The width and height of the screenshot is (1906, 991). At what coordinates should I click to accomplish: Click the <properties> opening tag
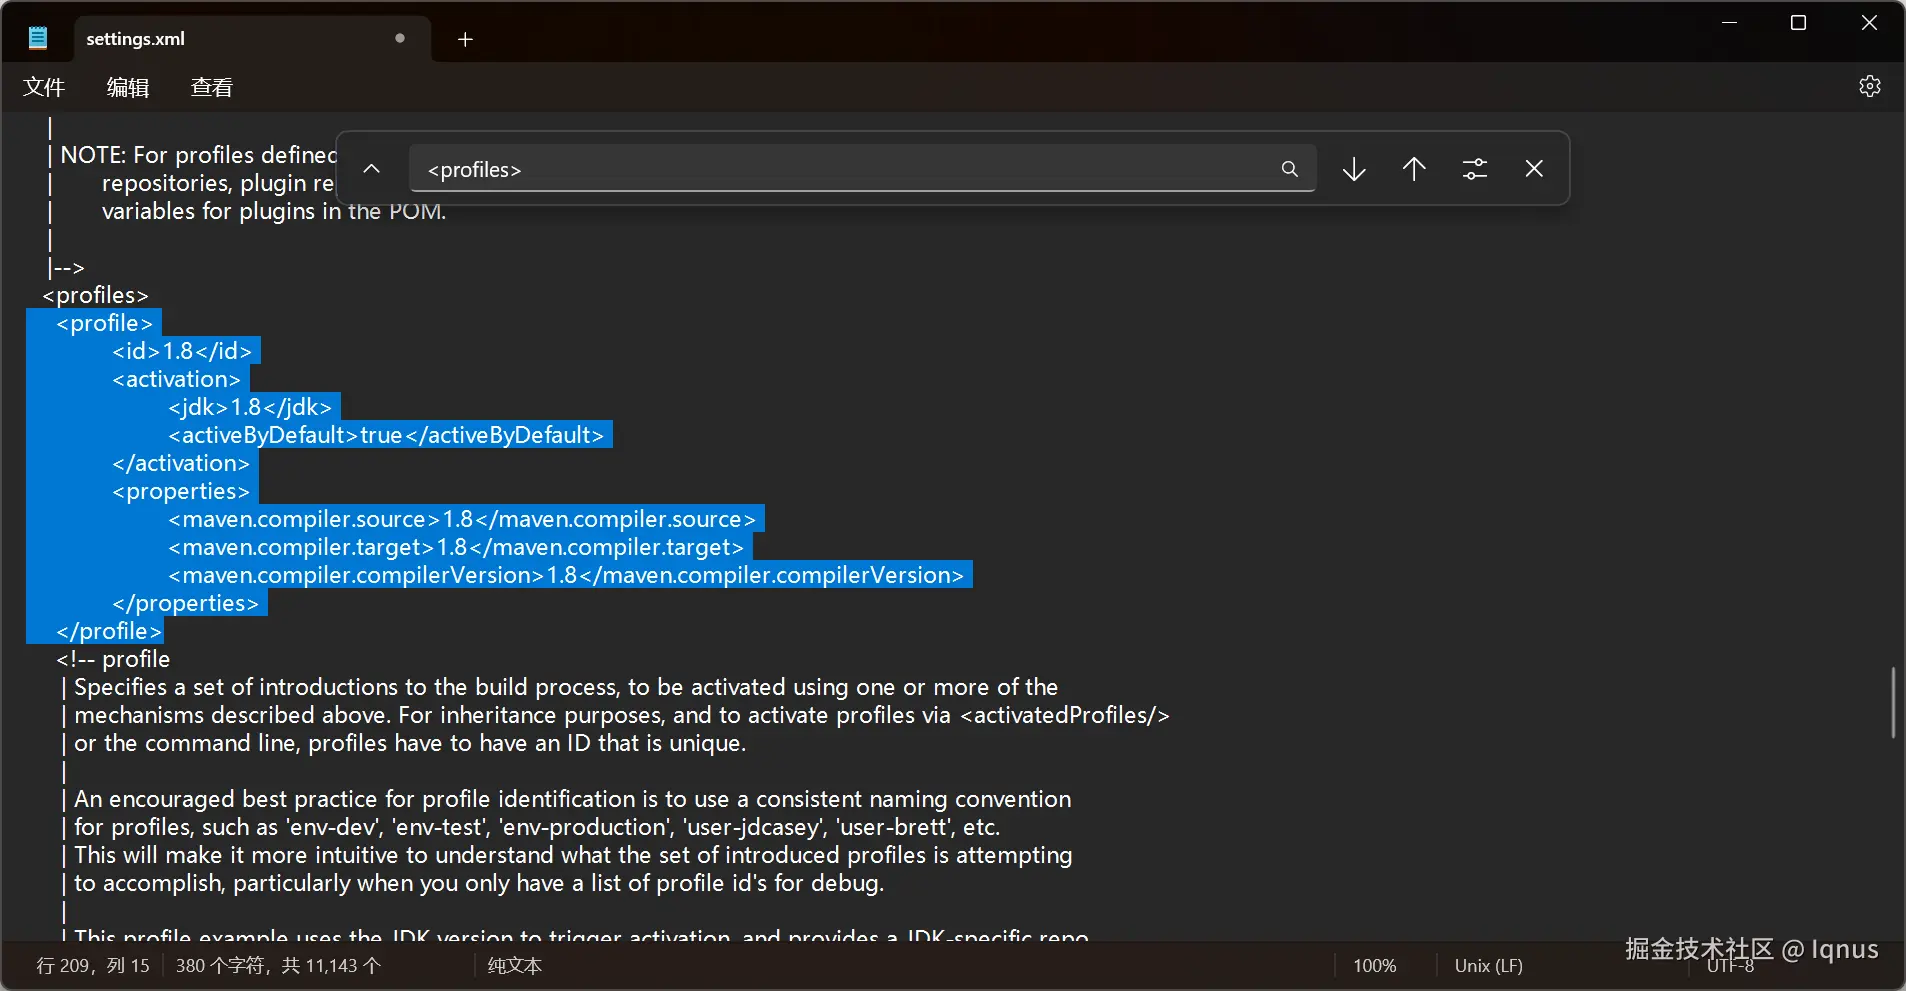pos(181,491)
